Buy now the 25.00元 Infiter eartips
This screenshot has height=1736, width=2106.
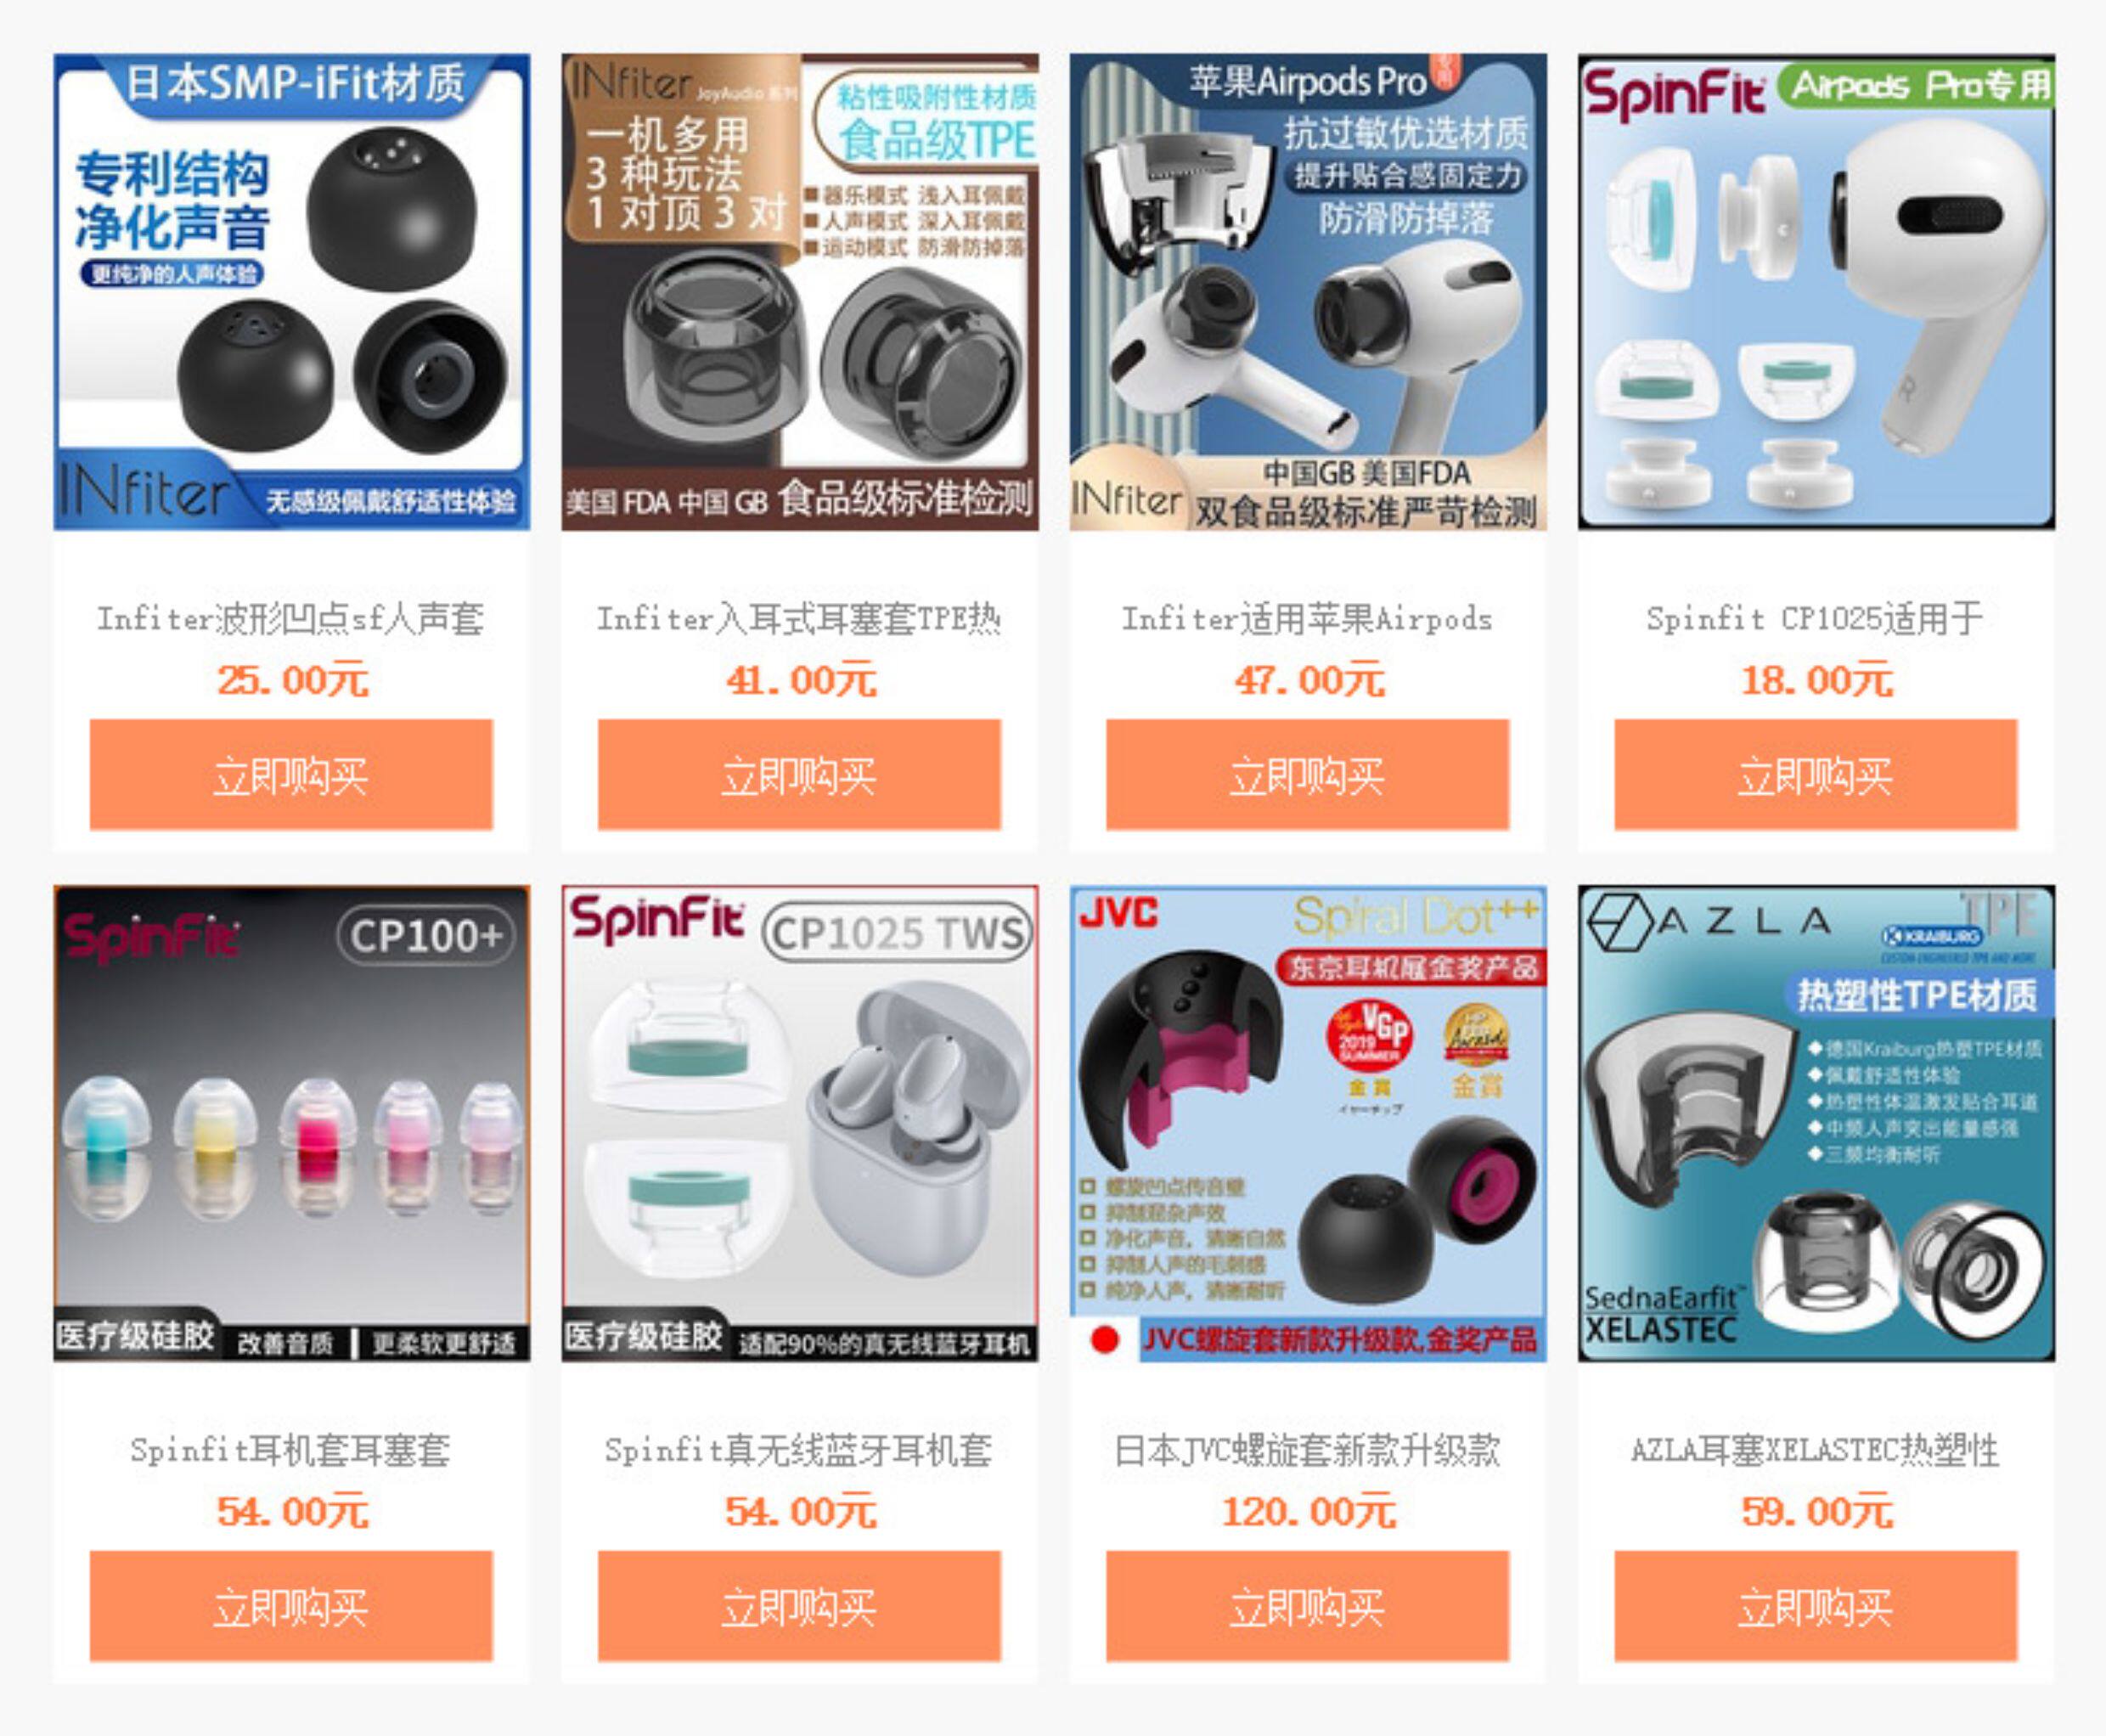coord(291,774)
